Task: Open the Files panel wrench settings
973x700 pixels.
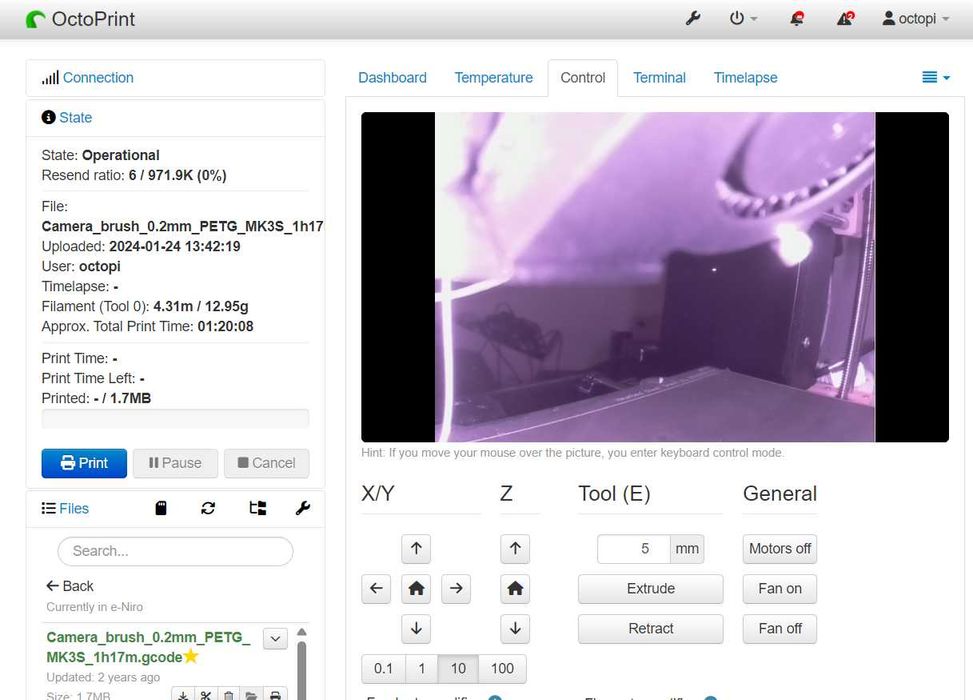Action: point(303,508)
